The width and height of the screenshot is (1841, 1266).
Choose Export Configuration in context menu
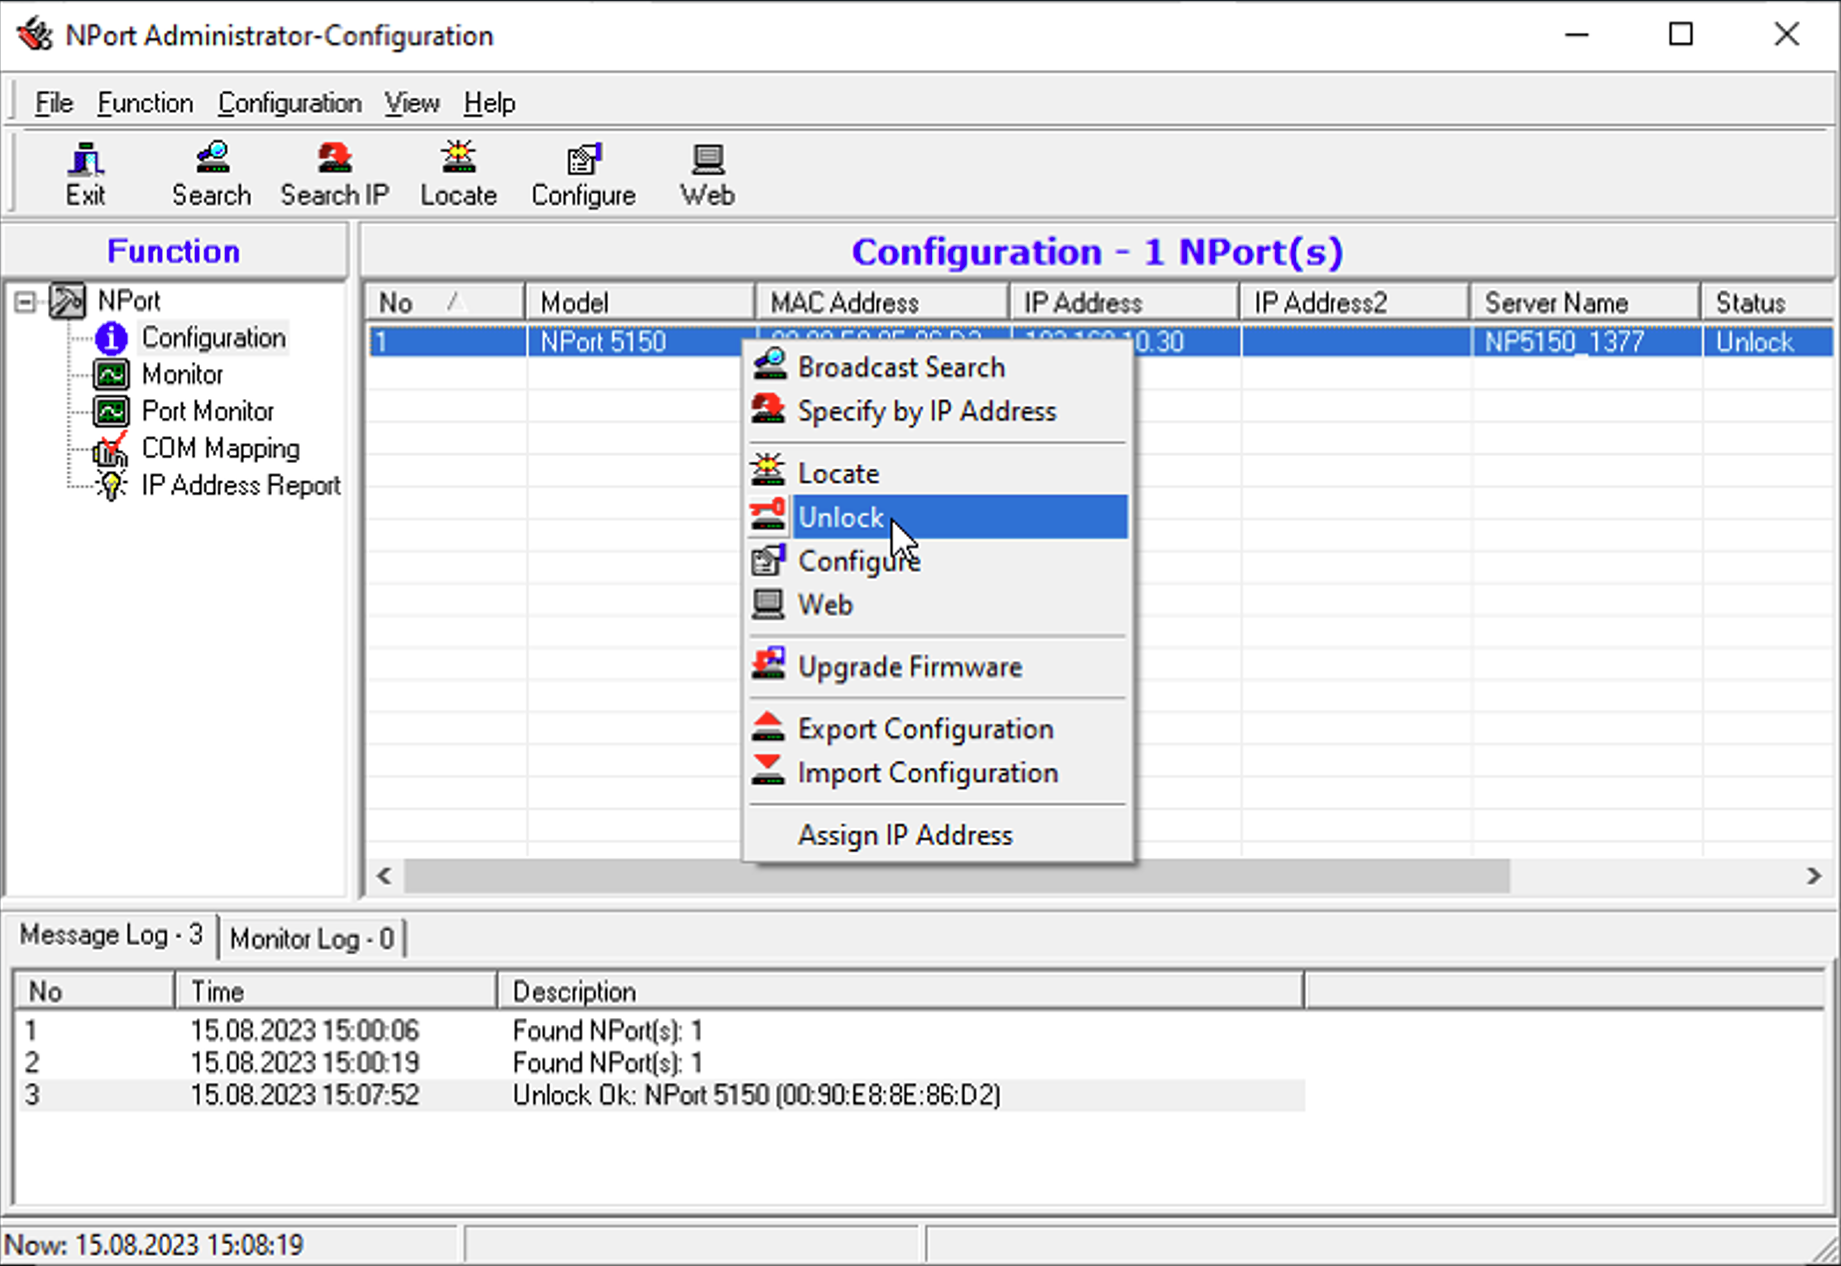click(x=939, y=729)
